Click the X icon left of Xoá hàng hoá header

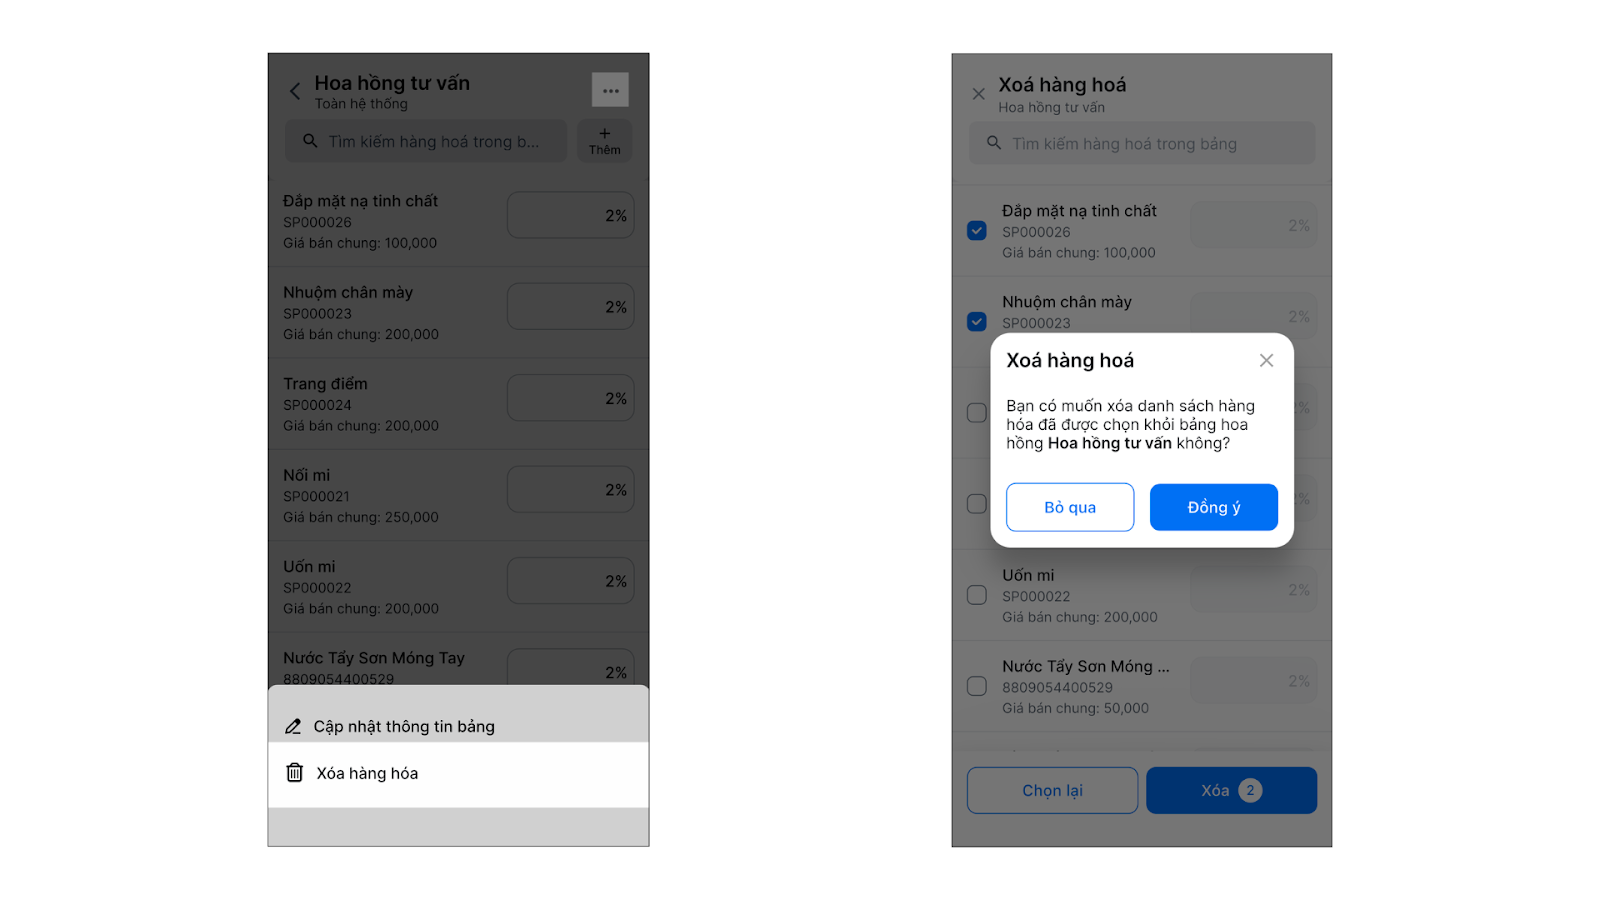pyautogui.click(x=978, y=94)
